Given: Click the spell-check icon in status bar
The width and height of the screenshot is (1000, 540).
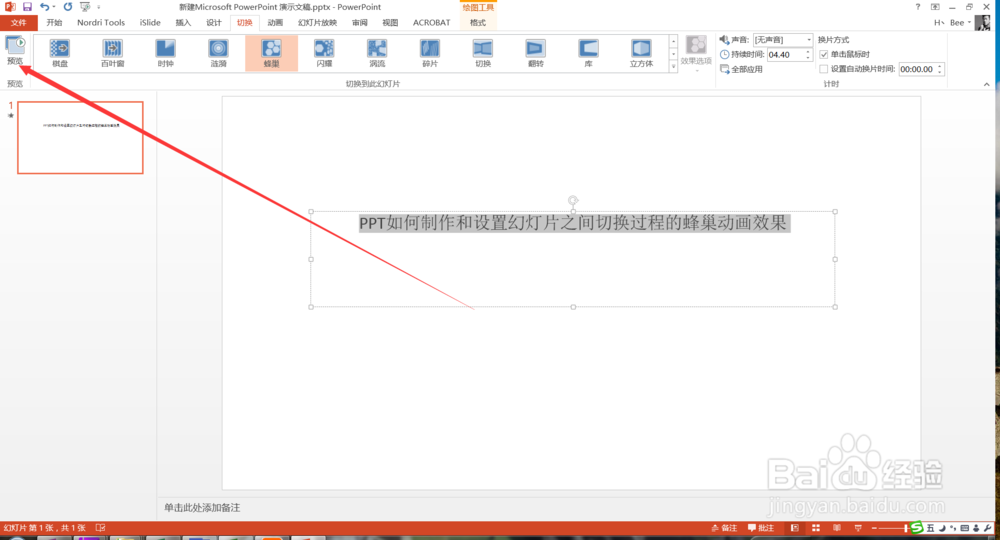Looking at the screenshot, I should tap(100, 528).
